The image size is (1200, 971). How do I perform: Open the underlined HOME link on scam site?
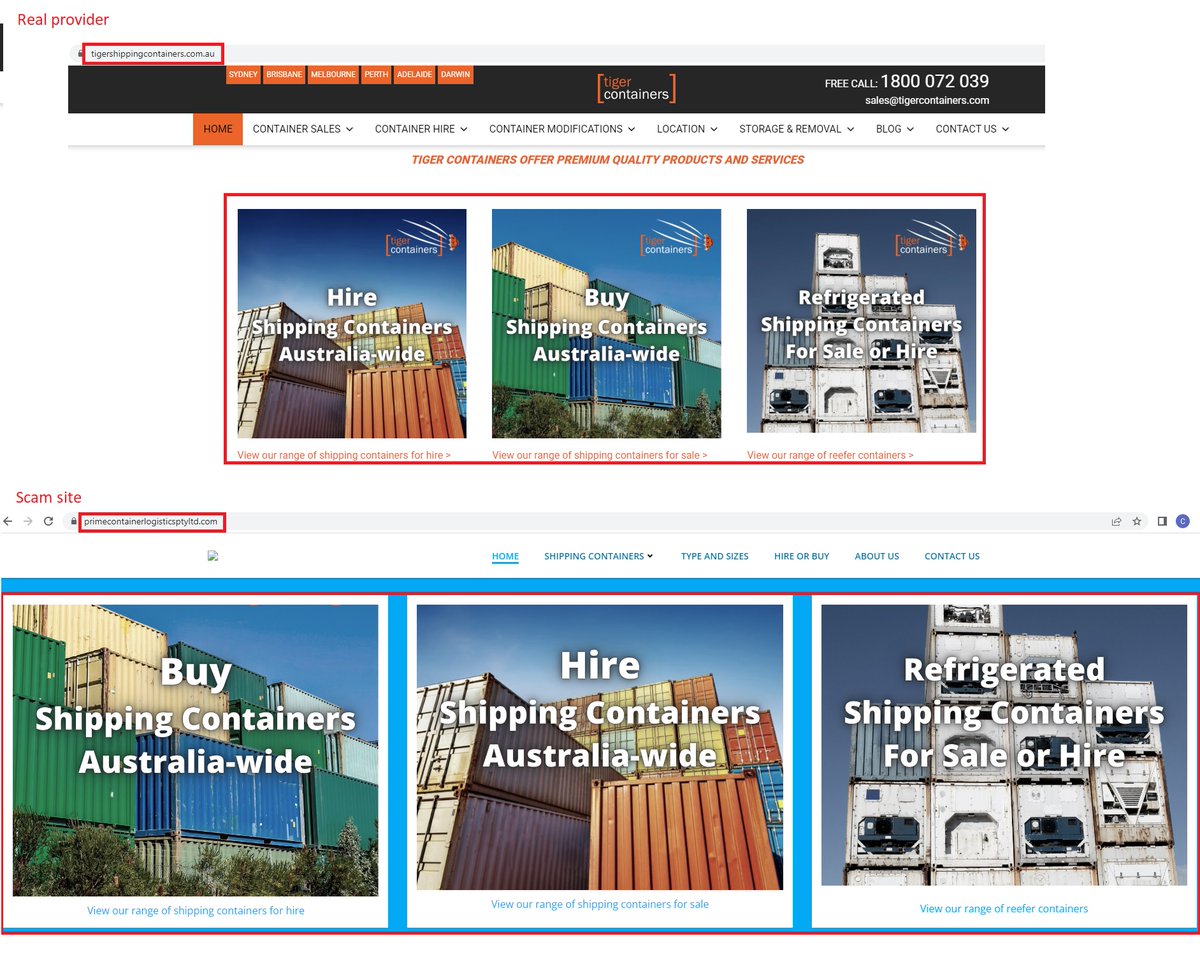(505, 556)
